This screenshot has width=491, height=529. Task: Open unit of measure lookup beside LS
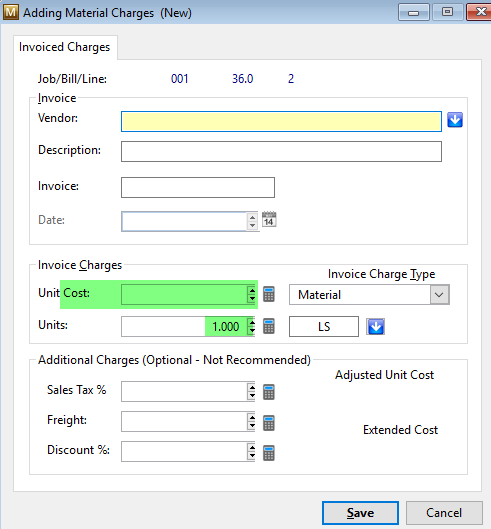[376, 327]
